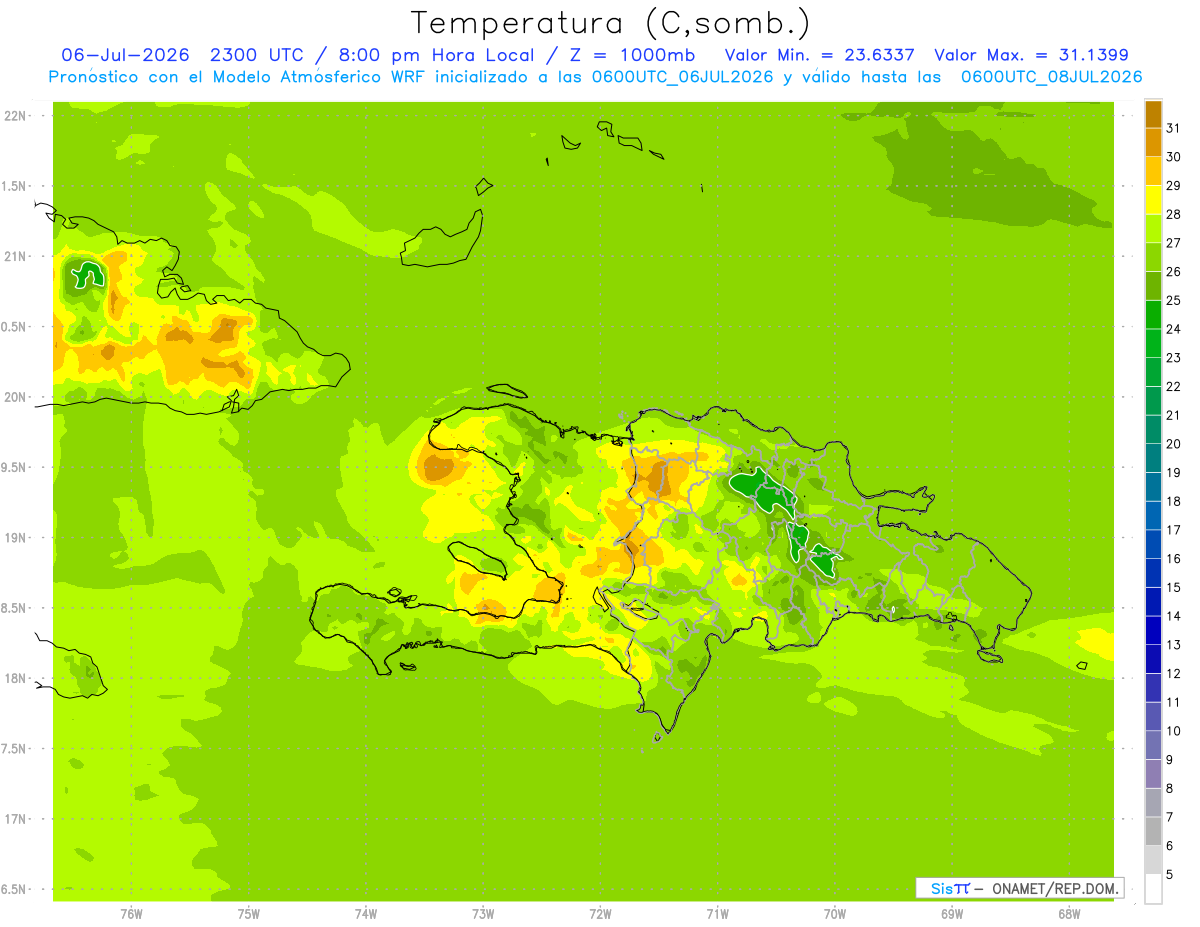Click the color scale label "5"
The width and height of the screenshot is (1200, 927).
tap(1170, 874)
